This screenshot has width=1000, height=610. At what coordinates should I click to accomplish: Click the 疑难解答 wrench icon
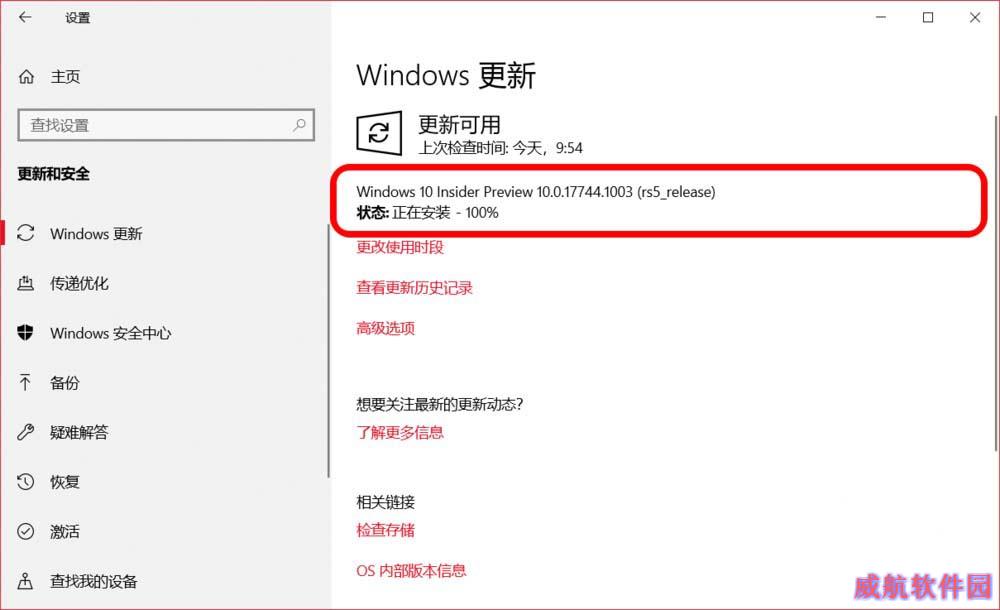[x=26, y=432]
